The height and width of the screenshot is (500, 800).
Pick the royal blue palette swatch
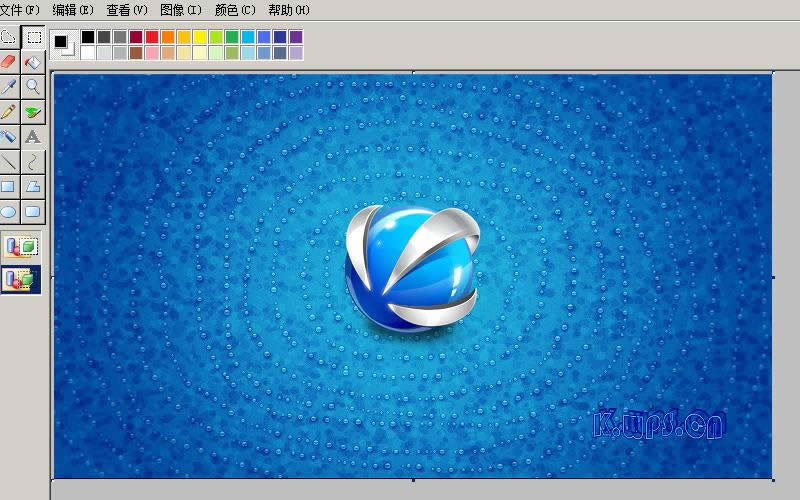coord(264,37)
